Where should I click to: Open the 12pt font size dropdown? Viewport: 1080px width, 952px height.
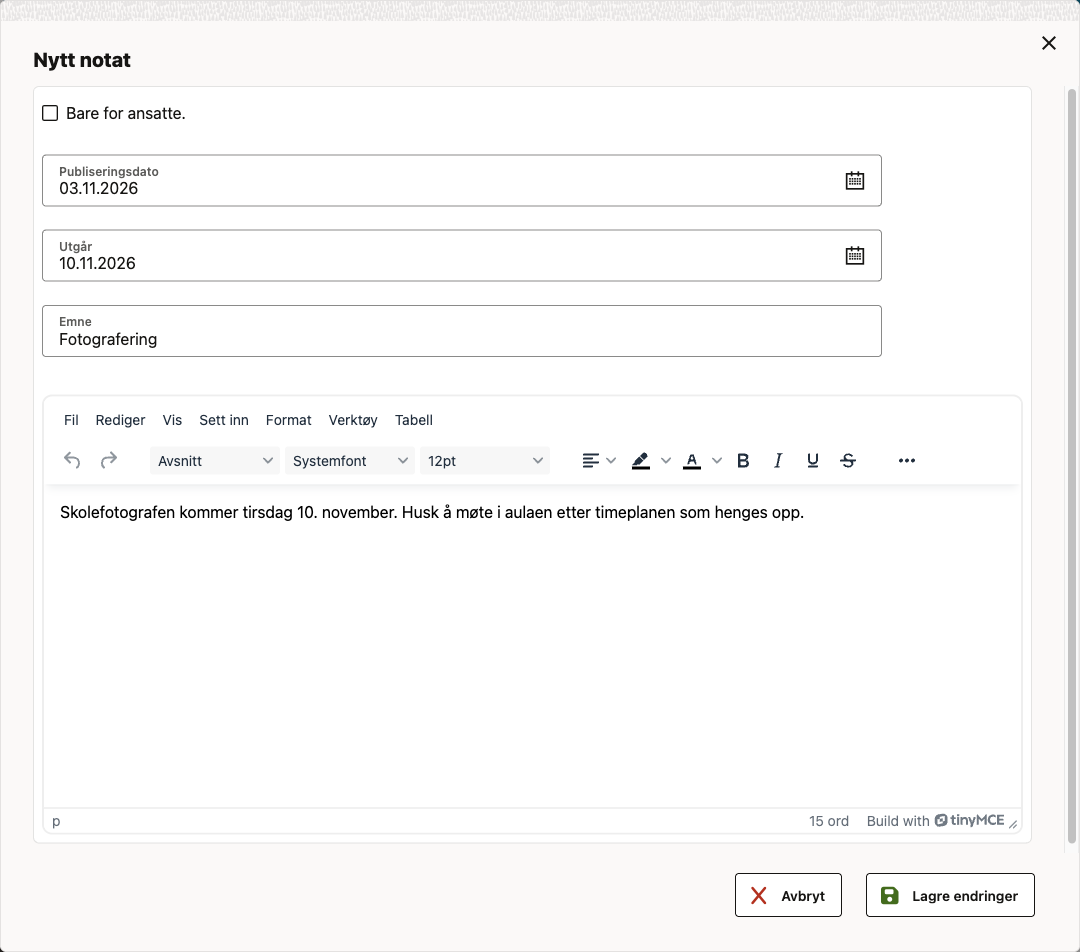485,461
